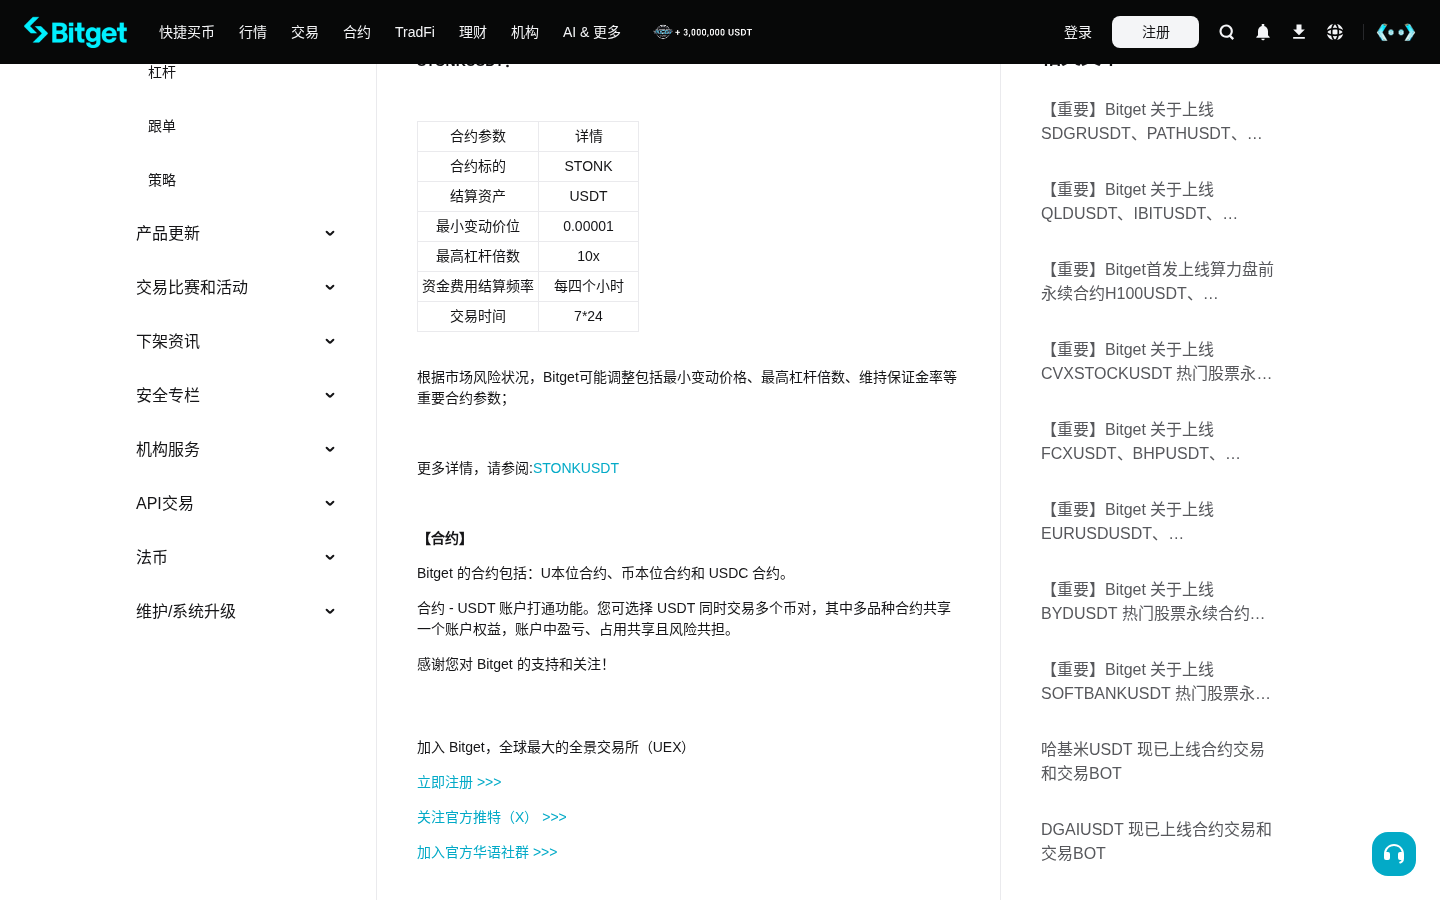Image resolution: width=1440 pixels, height=900 pixels.
Task: Select the 策略 sidebar item
Action: click(162, 180)
